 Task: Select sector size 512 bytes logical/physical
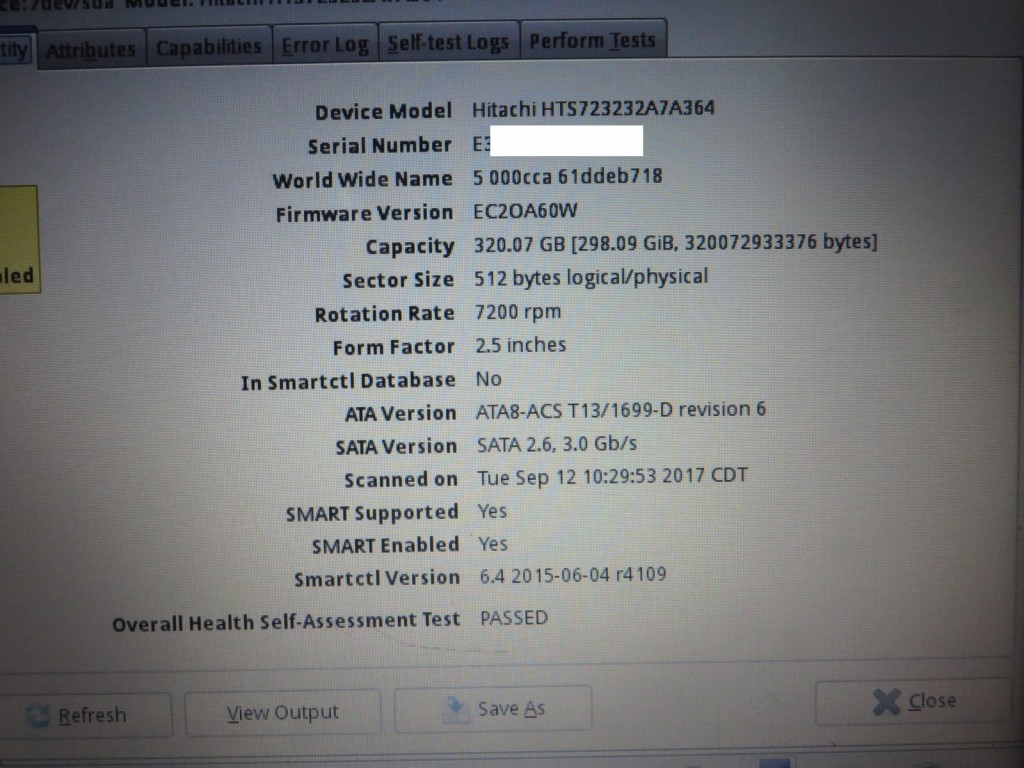[590, 278]
